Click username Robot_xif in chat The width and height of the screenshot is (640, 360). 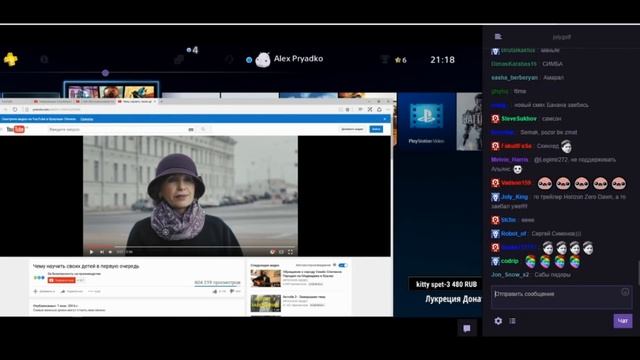(x=513, y=234)
